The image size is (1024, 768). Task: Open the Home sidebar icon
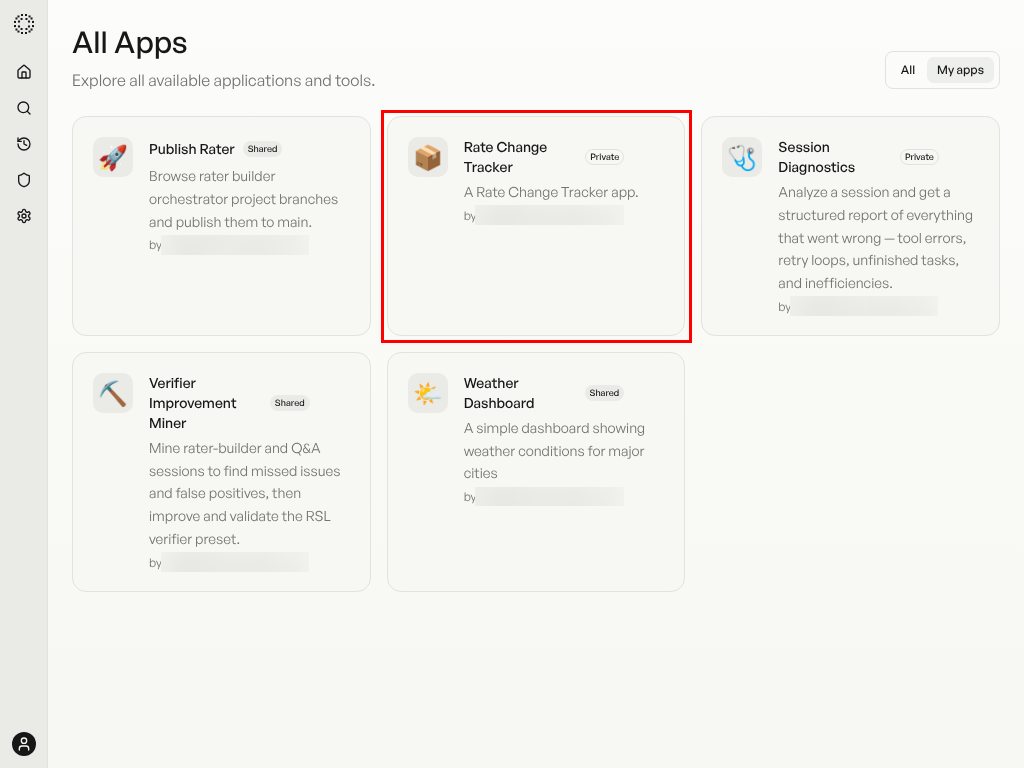click(x=24, y=72)
